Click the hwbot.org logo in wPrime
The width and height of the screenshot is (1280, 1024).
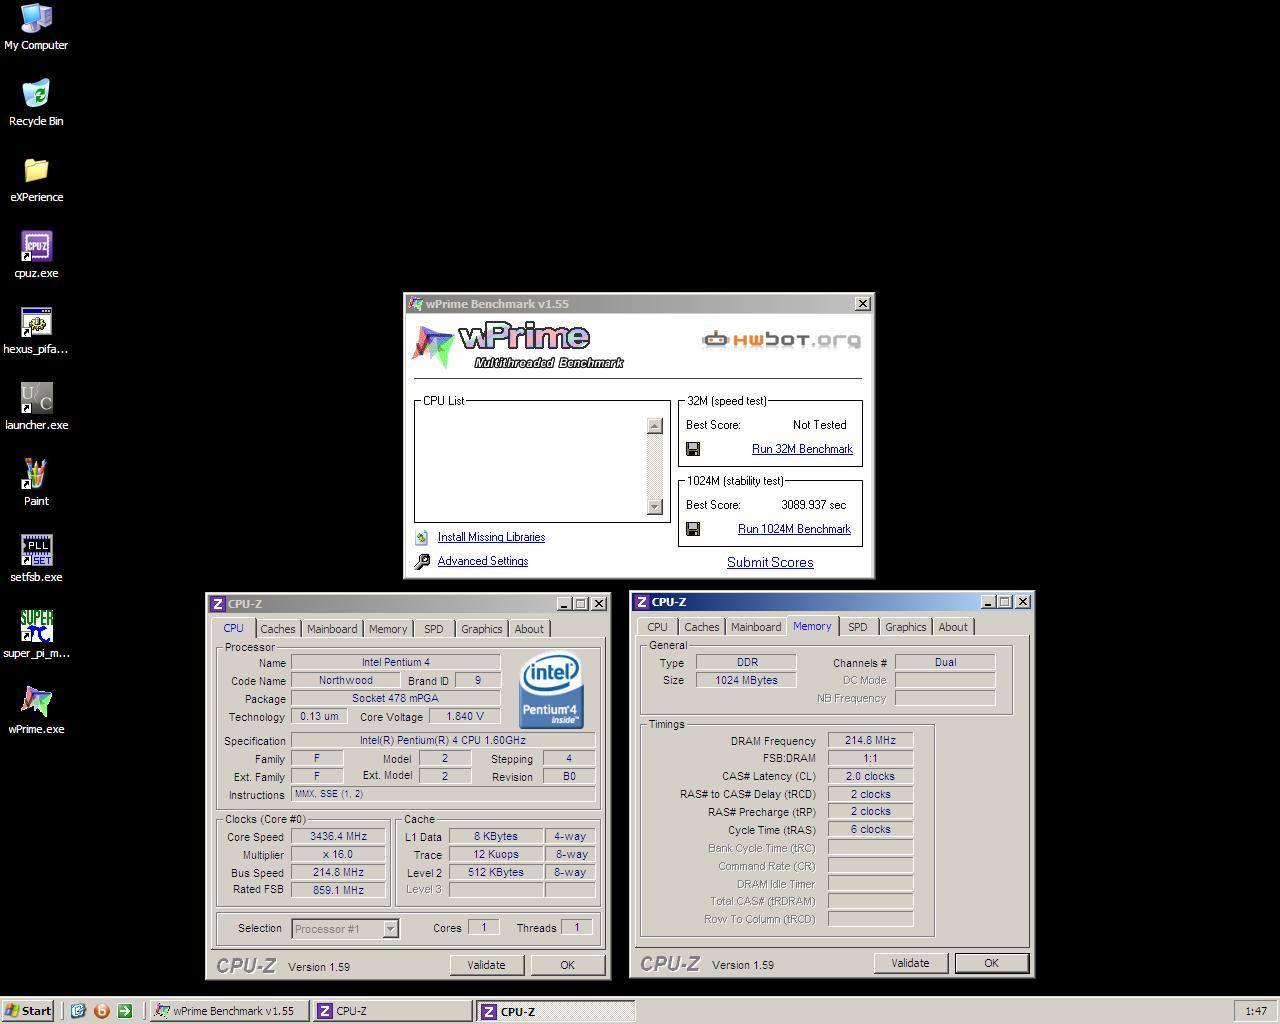pos(781,340)
